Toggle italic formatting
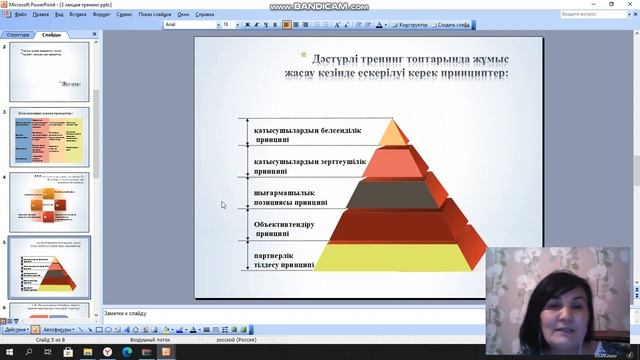The width and height of the screenshot is (640, 360). point(257,25)
